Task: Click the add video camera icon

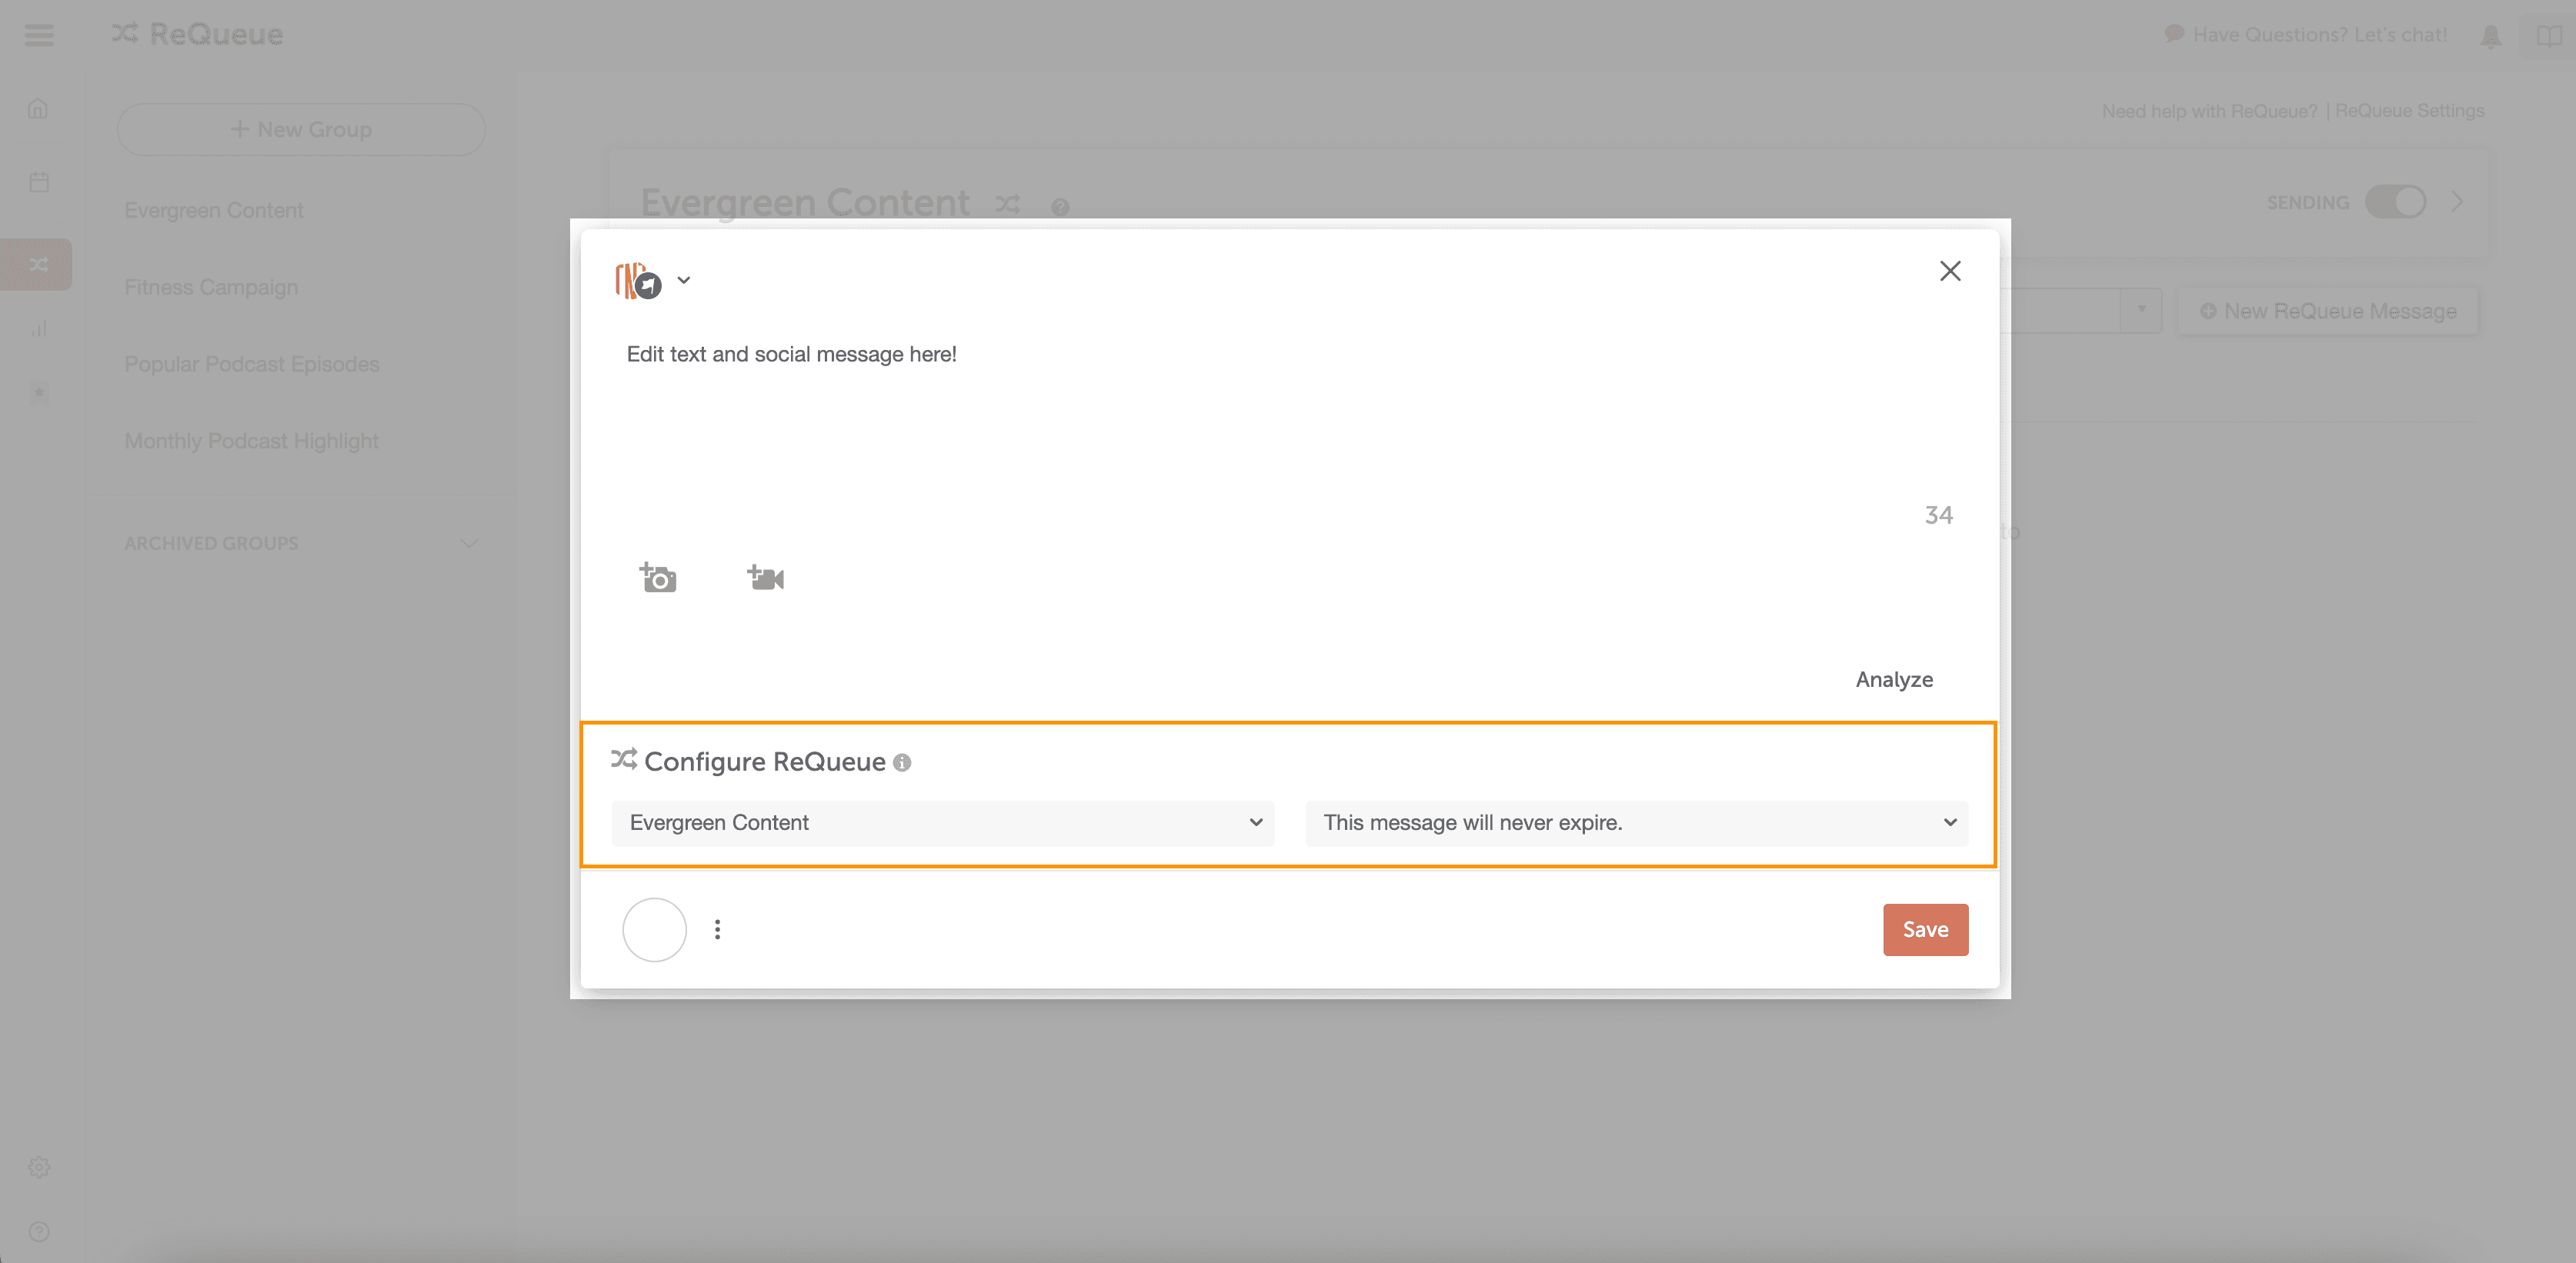Action: pos(766,578)
